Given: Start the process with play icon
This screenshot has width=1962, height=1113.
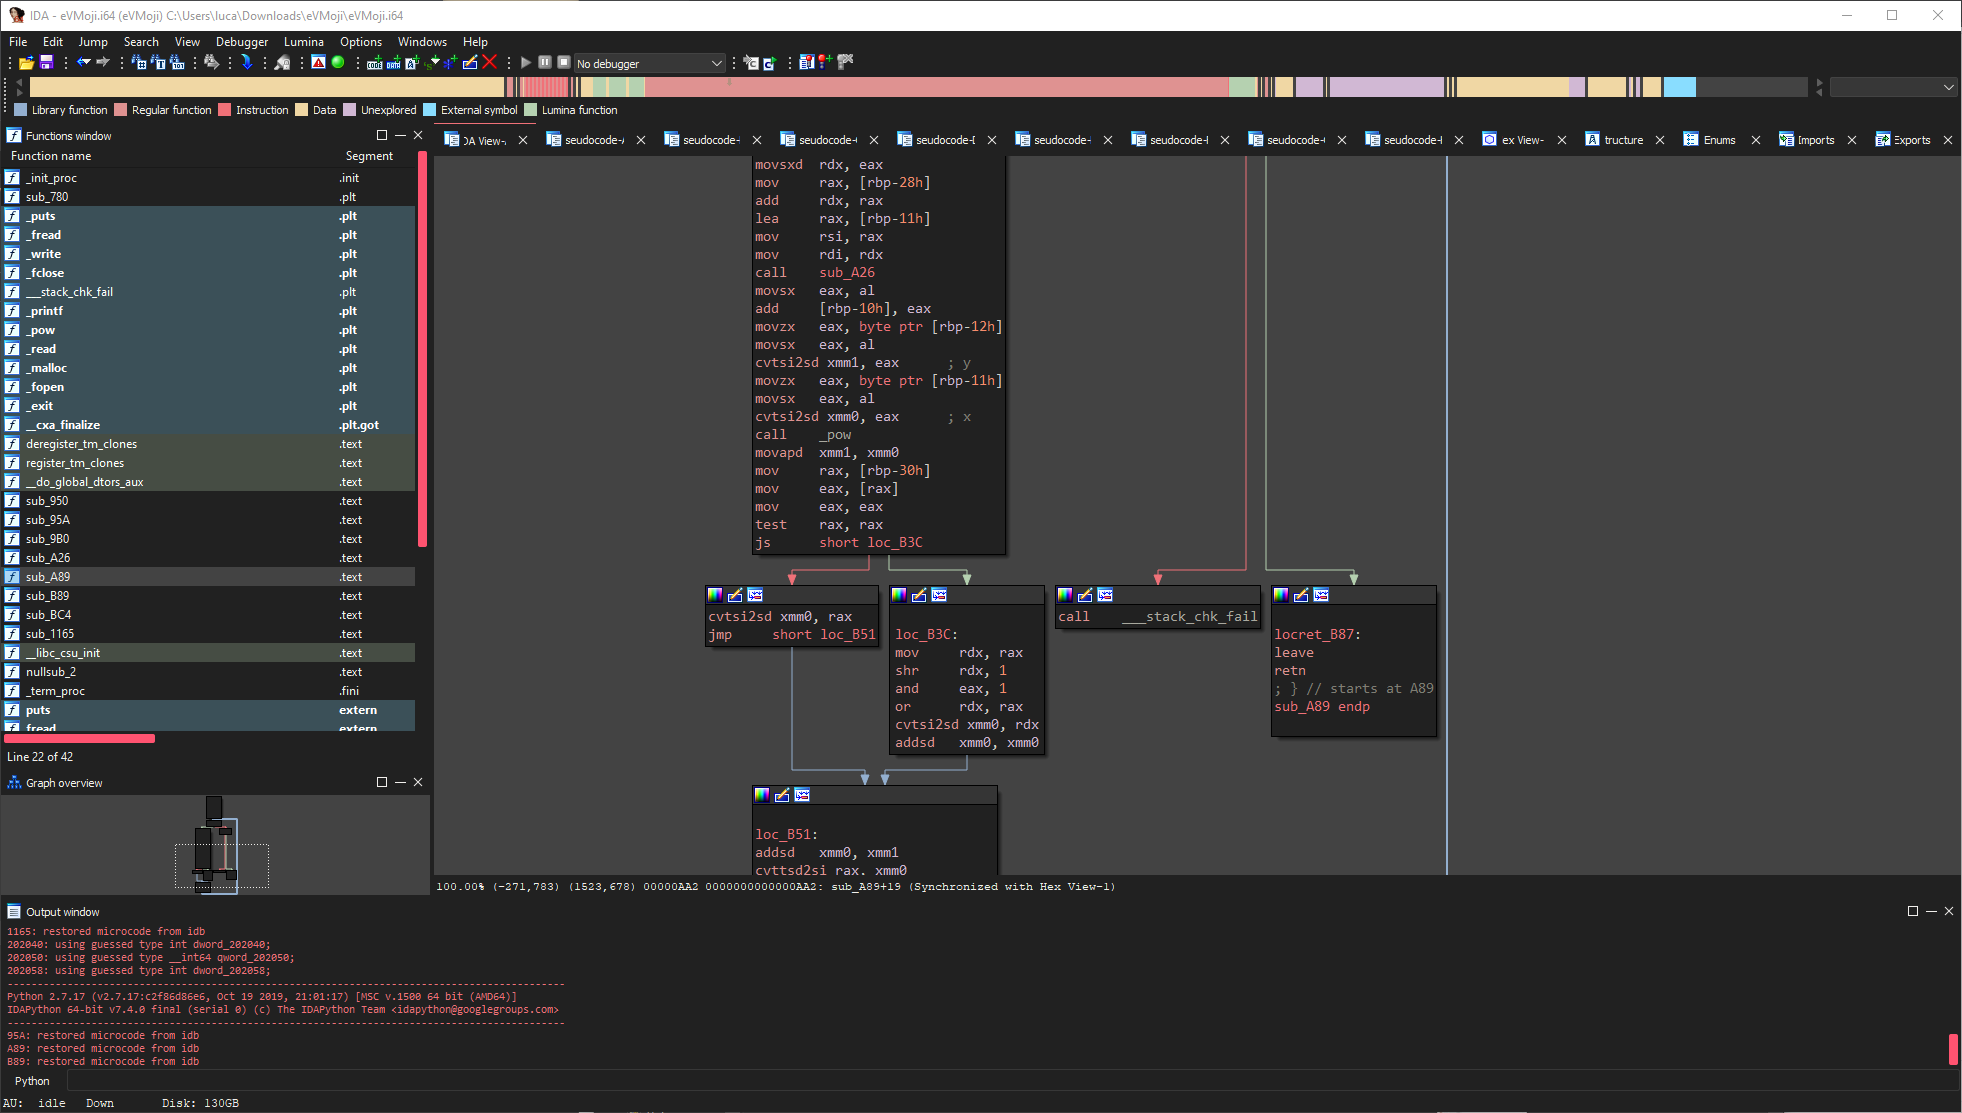Looking at the screenshot, I should pos(526,63).
